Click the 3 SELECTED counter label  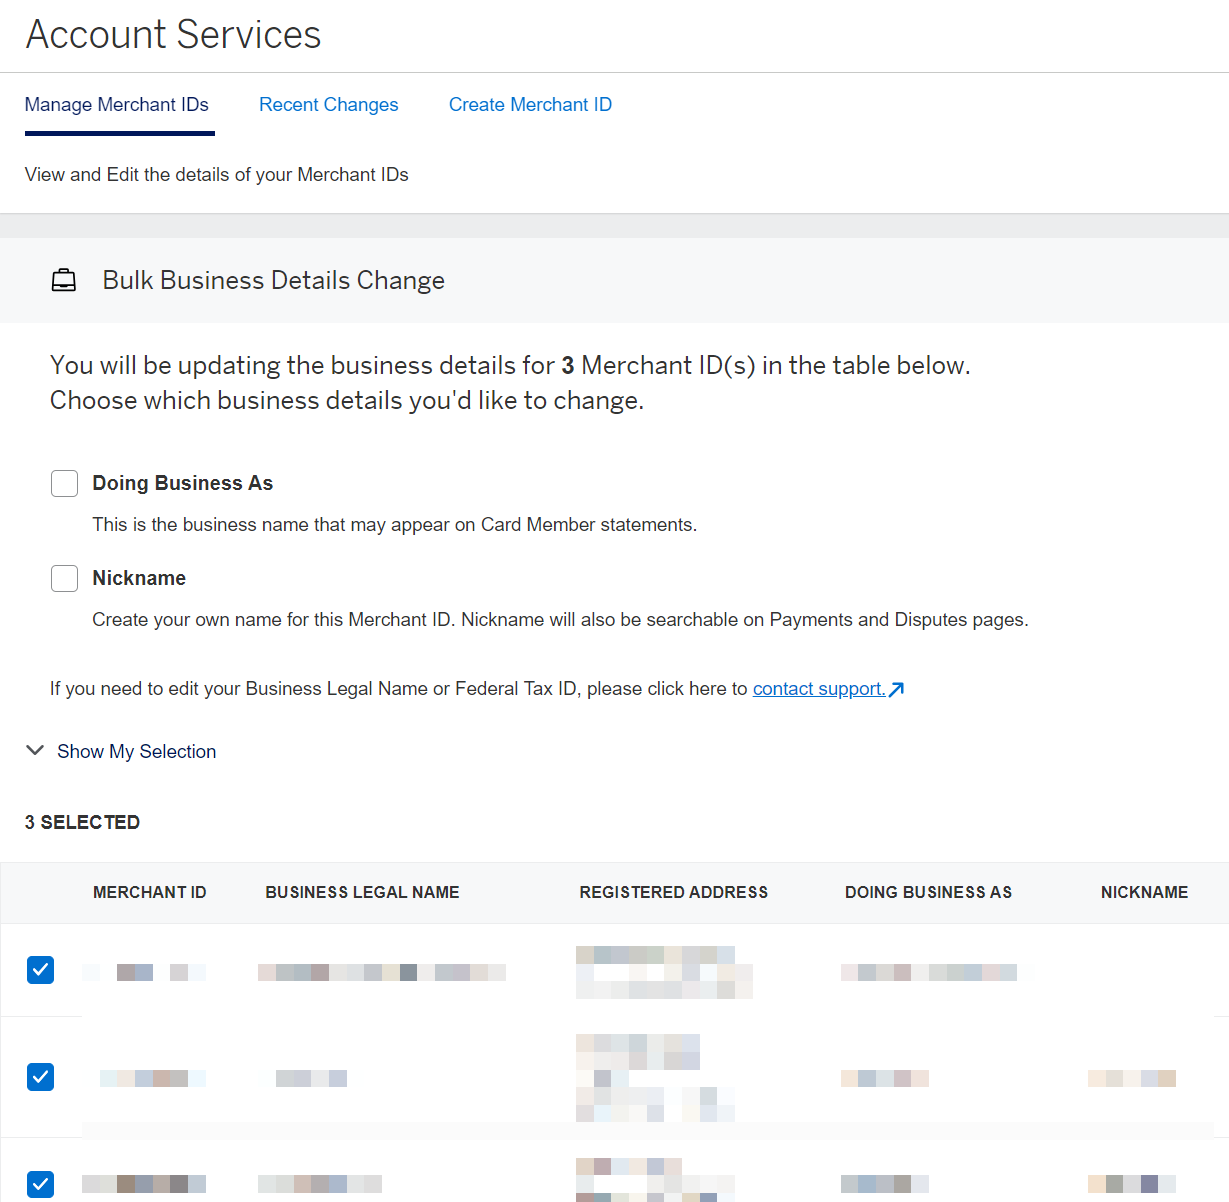pos(82,821)
